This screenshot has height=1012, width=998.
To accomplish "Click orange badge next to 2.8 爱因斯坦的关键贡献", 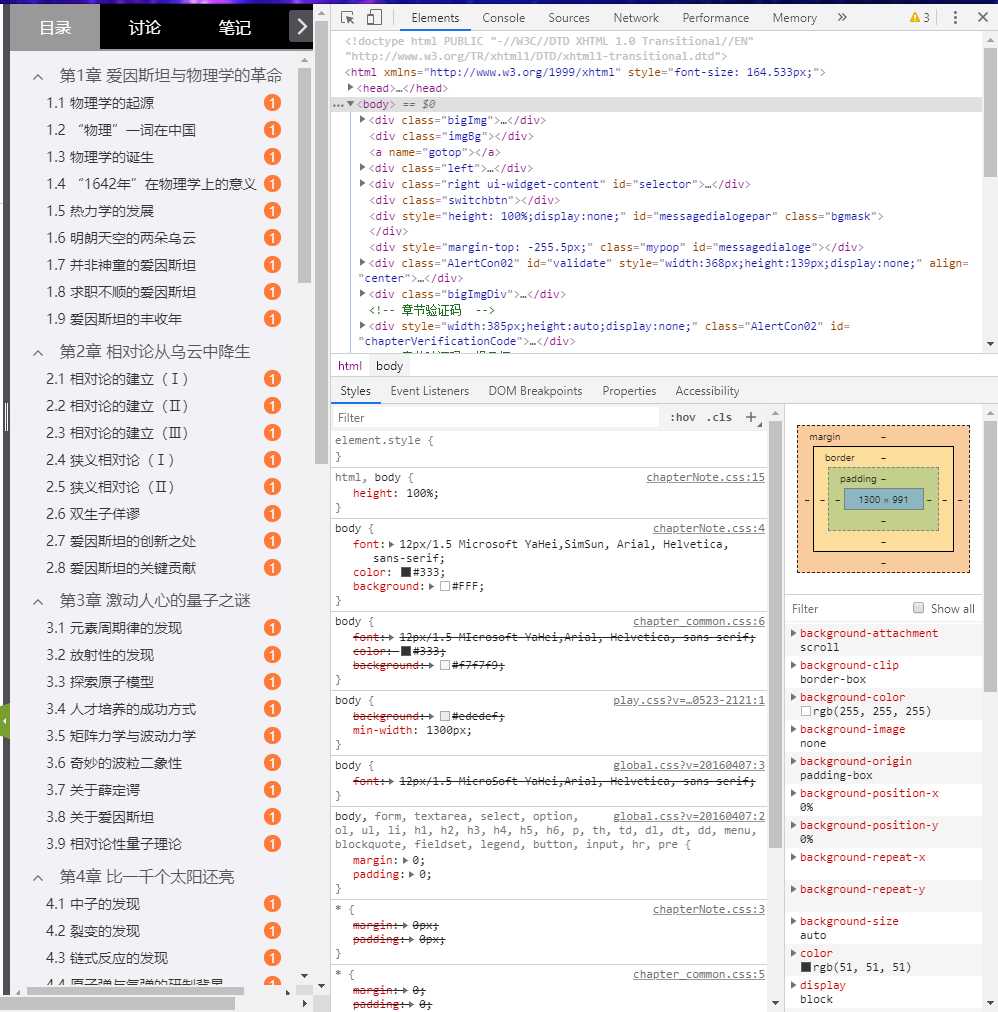I will 272,568.
